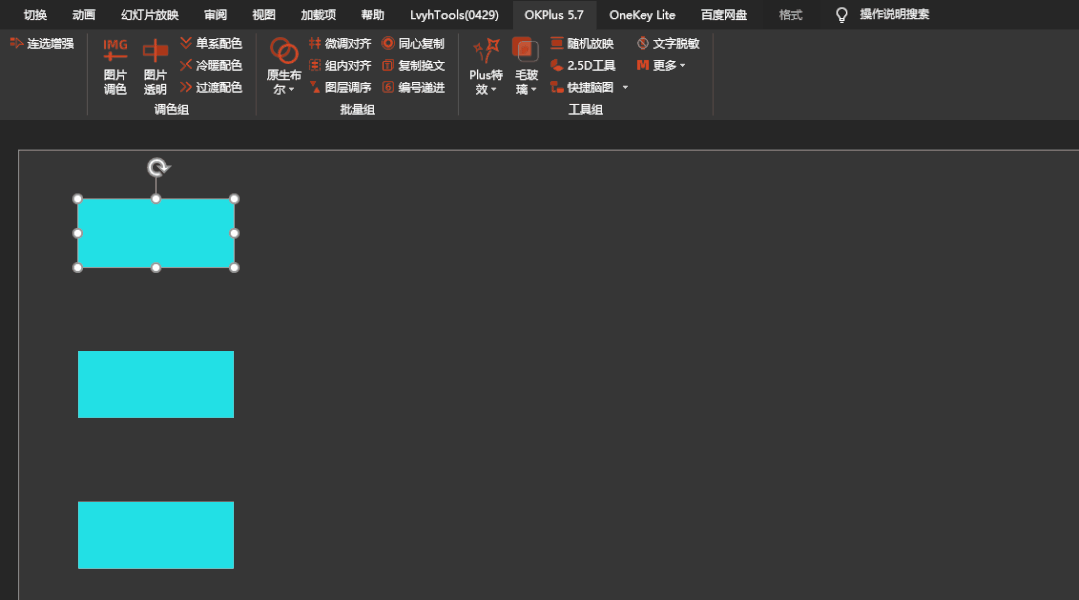Open the 快捷脑图 dropdown arrow

[x=626, y=87]
